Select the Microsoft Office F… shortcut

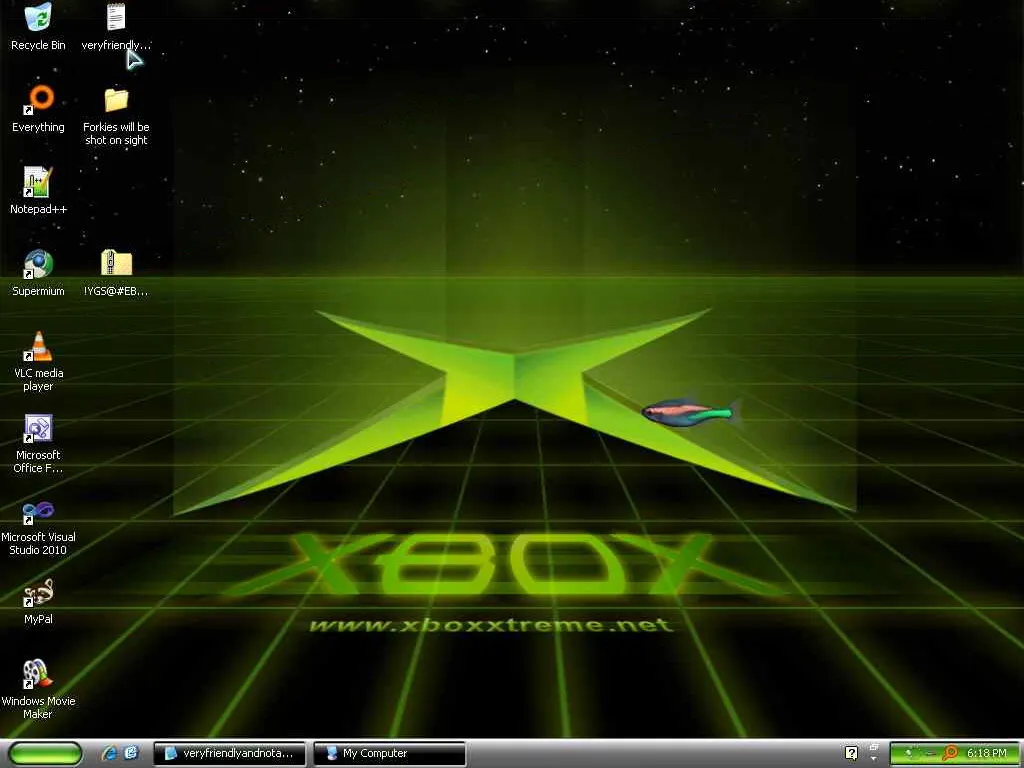[x=38, y=443]
